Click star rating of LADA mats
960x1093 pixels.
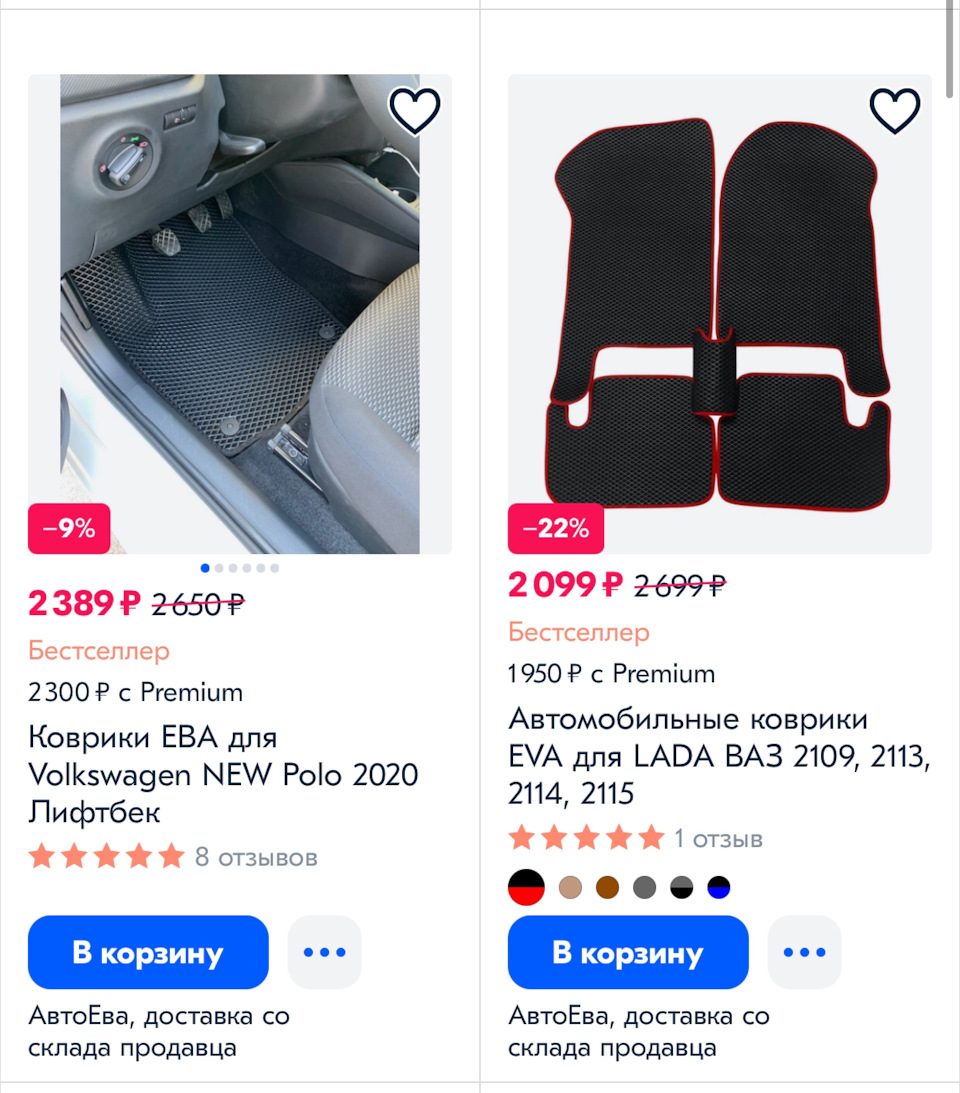coord(586,838)
